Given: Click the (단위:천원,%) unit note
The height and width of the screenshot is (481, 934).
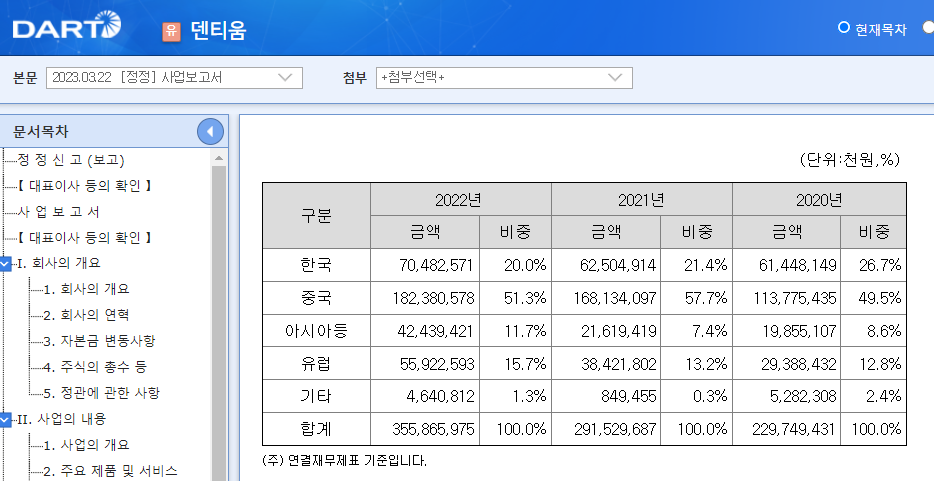Looking at the screenshot, I should click(x=849, y=160).
